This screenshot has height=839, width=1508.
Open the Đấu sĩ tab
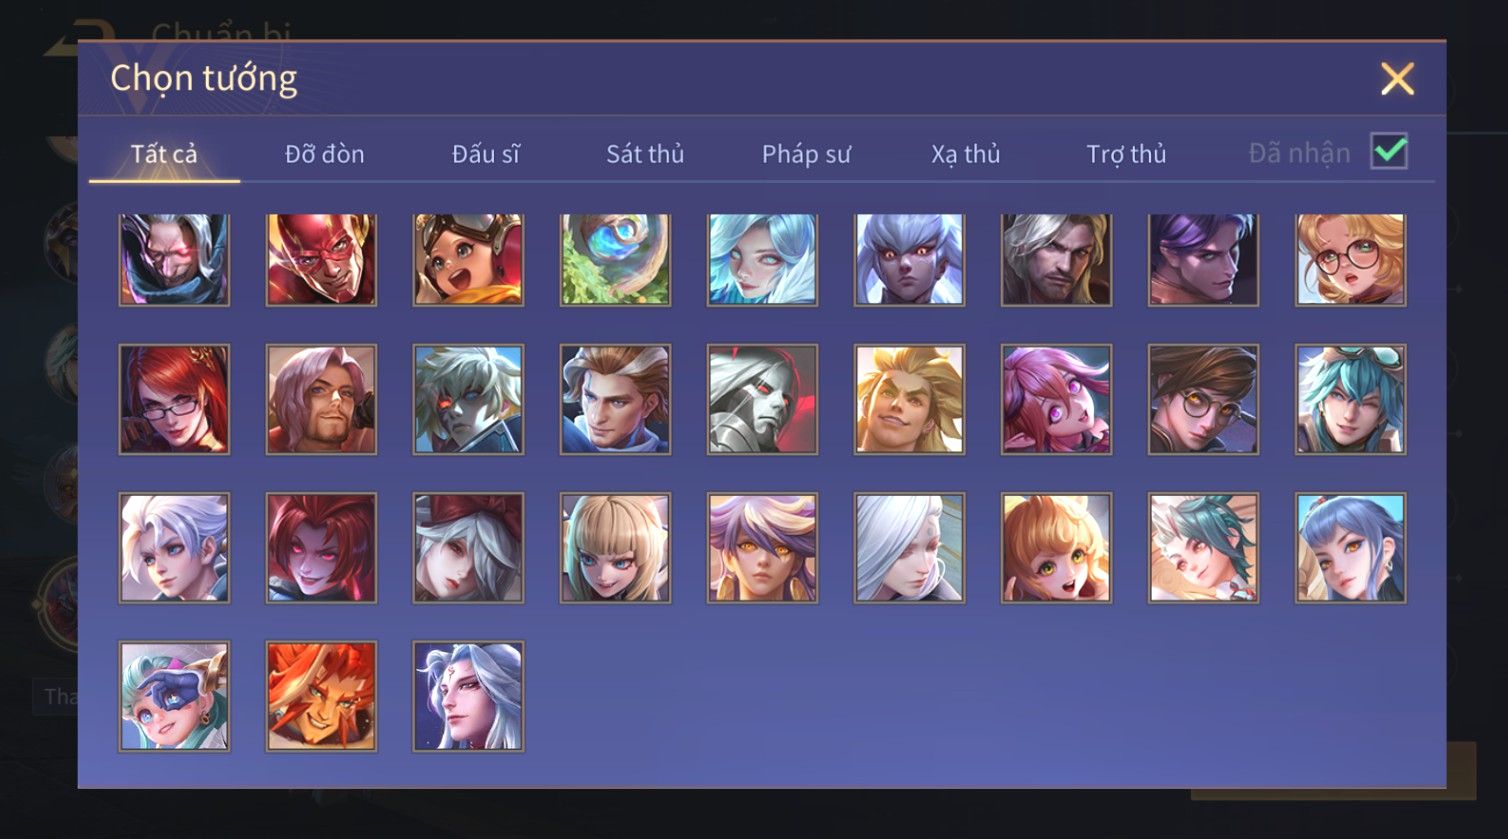(x=485, y=154)
